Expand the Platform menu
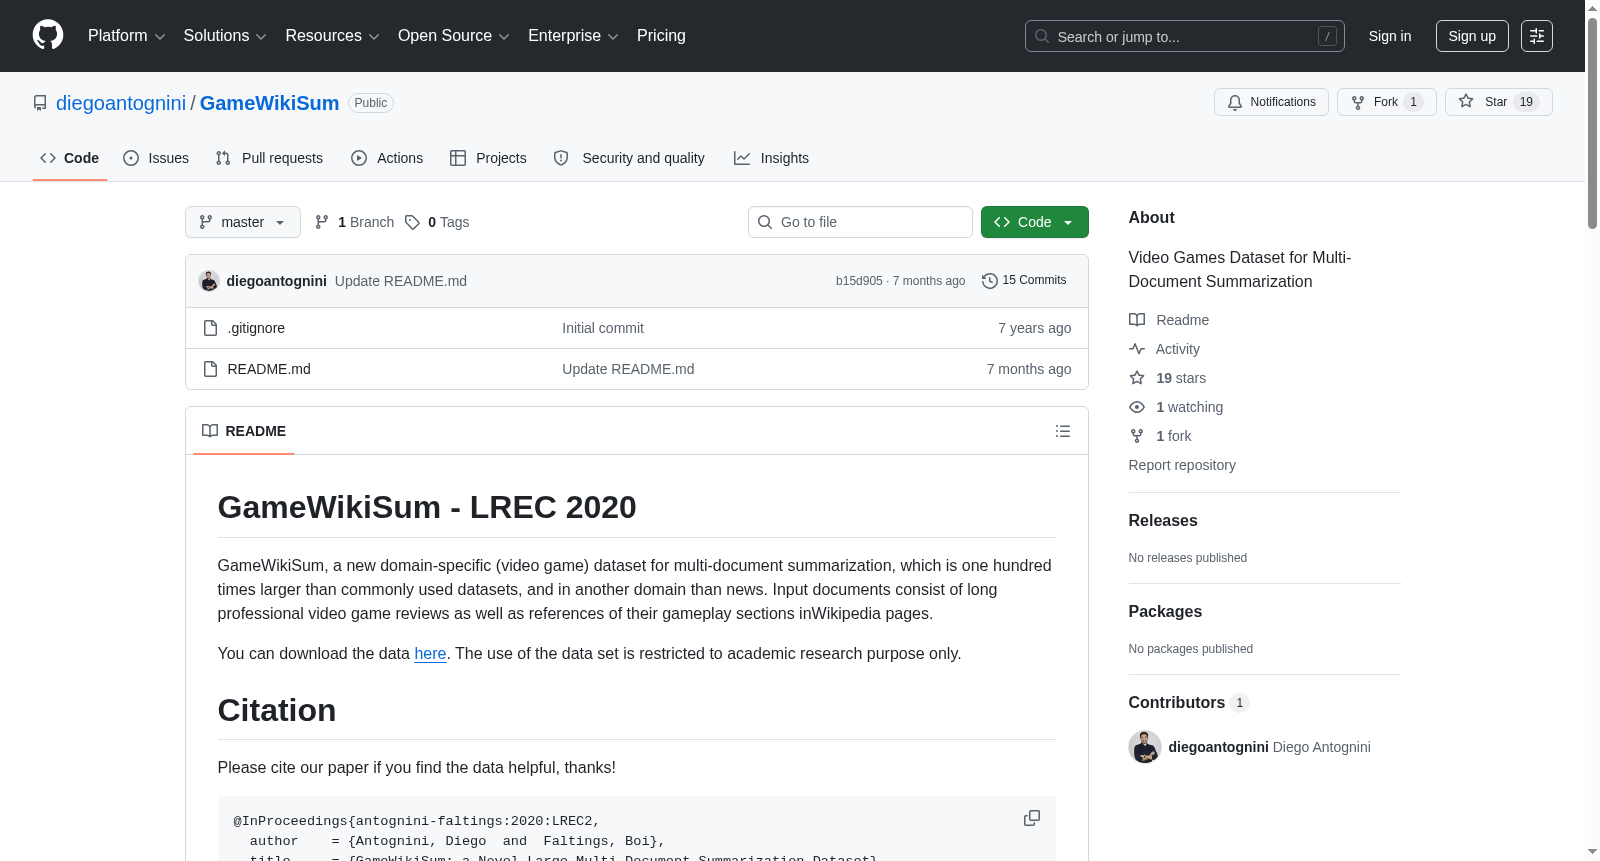This screenshot has width=1600, height=861. tap(127, 36)
